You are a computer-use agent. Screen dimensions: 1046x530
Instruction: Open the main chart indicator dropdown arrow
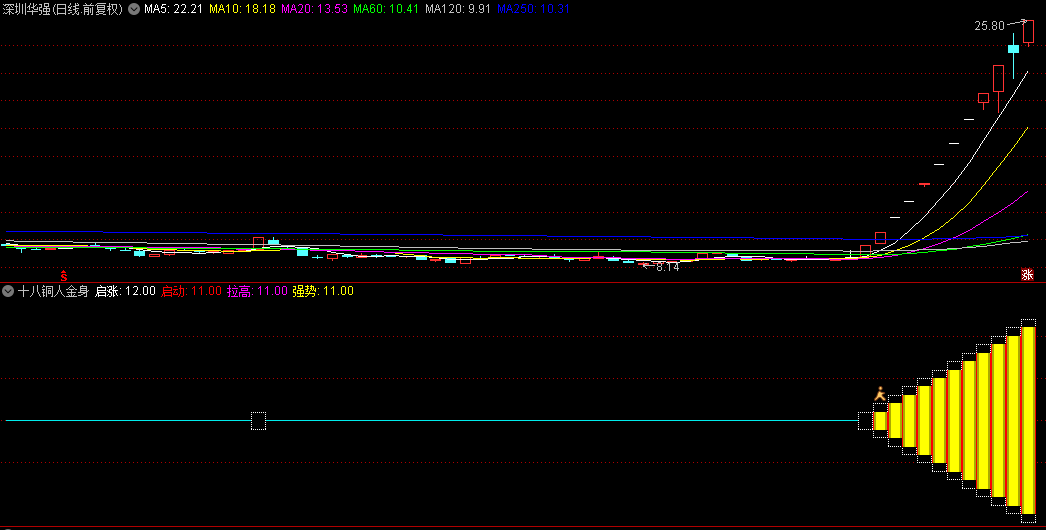tap(134, 9)
